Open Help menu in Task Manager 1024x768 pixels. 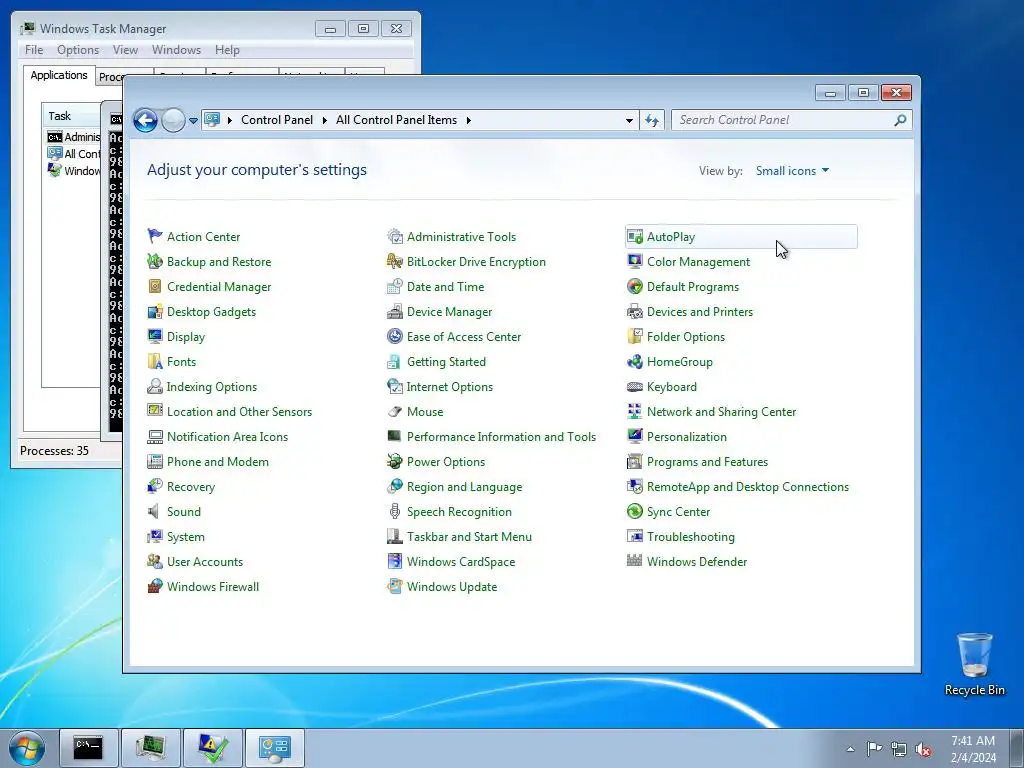coord(227,50)
